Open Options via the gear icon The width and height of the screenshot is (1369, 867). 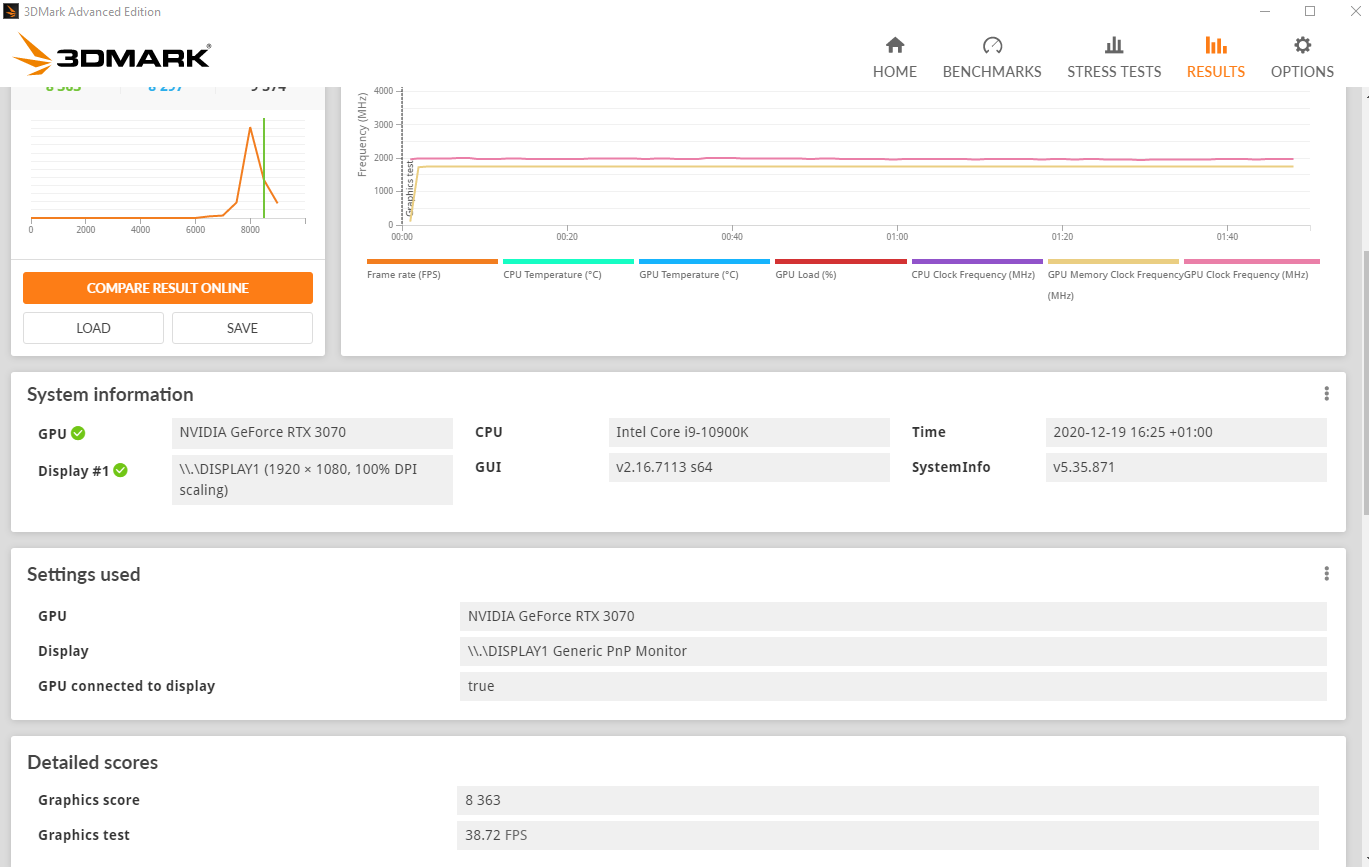pos(1302,46)
